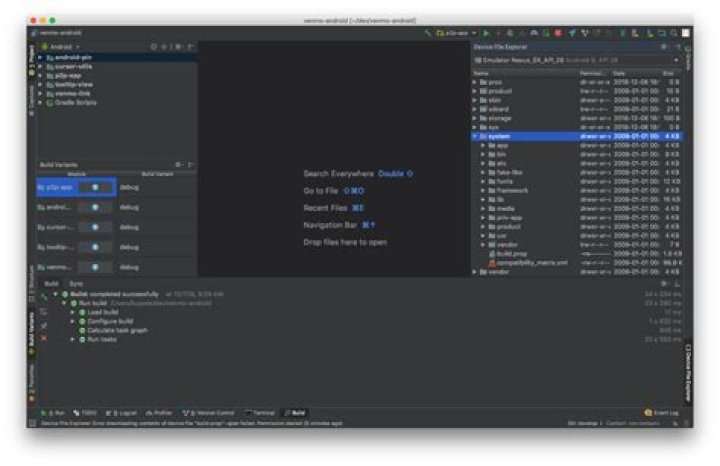Click the green Run app play icon
Image resolution: width=720 pixels, height=466 pixels.
pos(487,33)
